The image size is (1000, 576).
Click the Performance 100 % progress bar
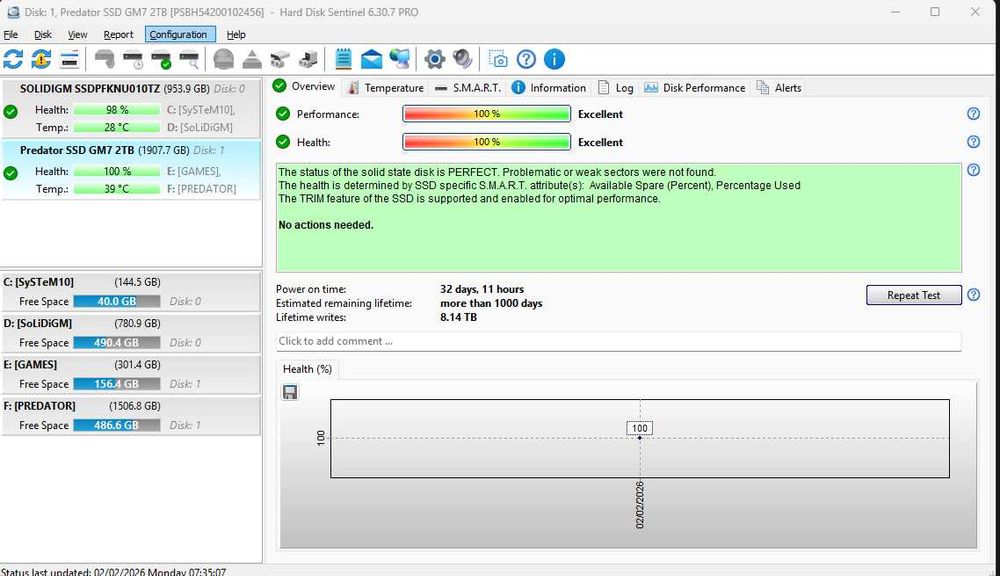point(487,114)
